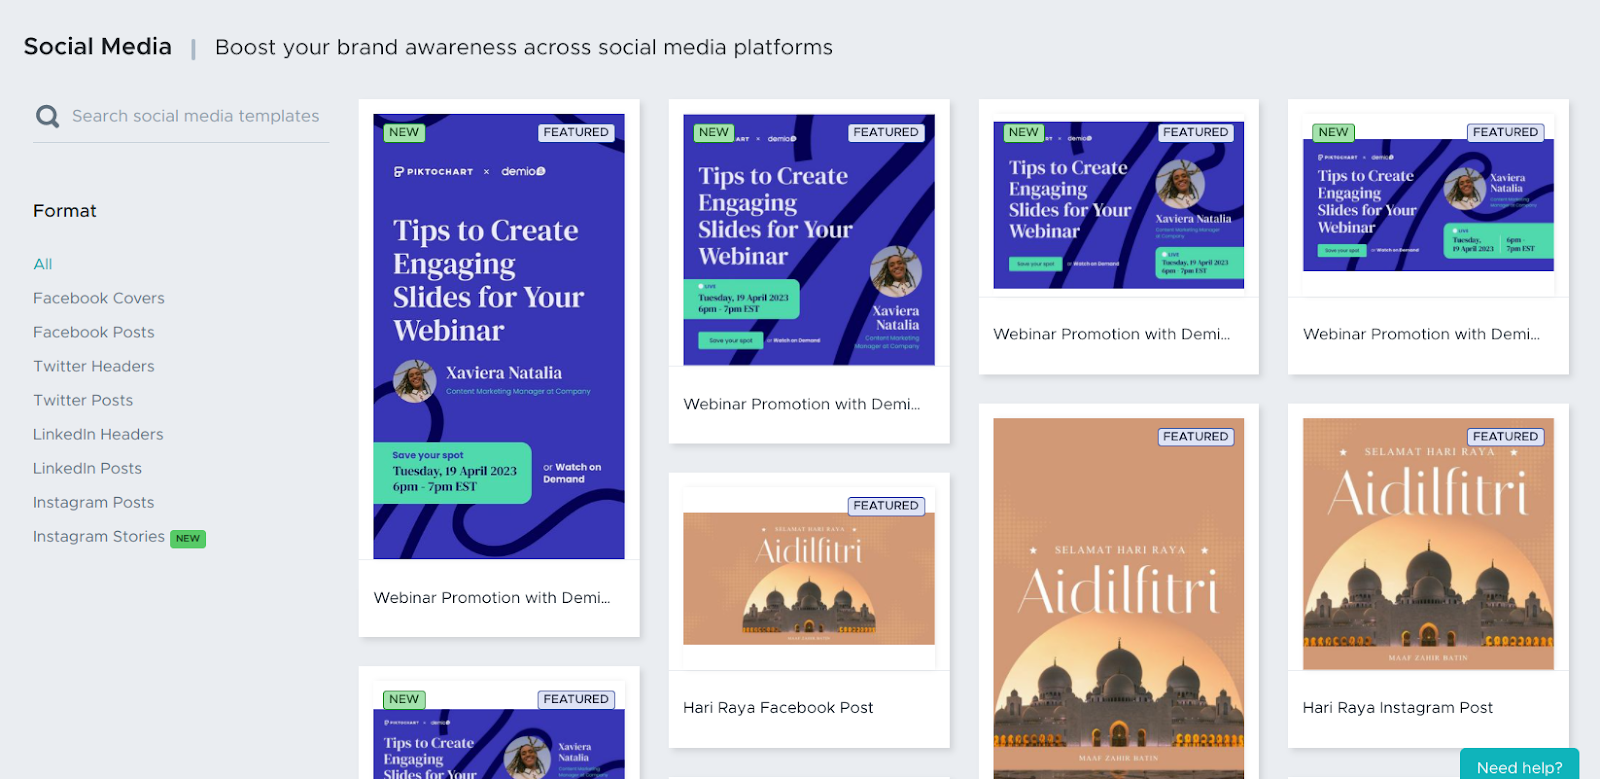Screen dimensions: 1600x779
Task: Click the 'Hari Raya Facebook Post' title
Action: tap(778, 708)
